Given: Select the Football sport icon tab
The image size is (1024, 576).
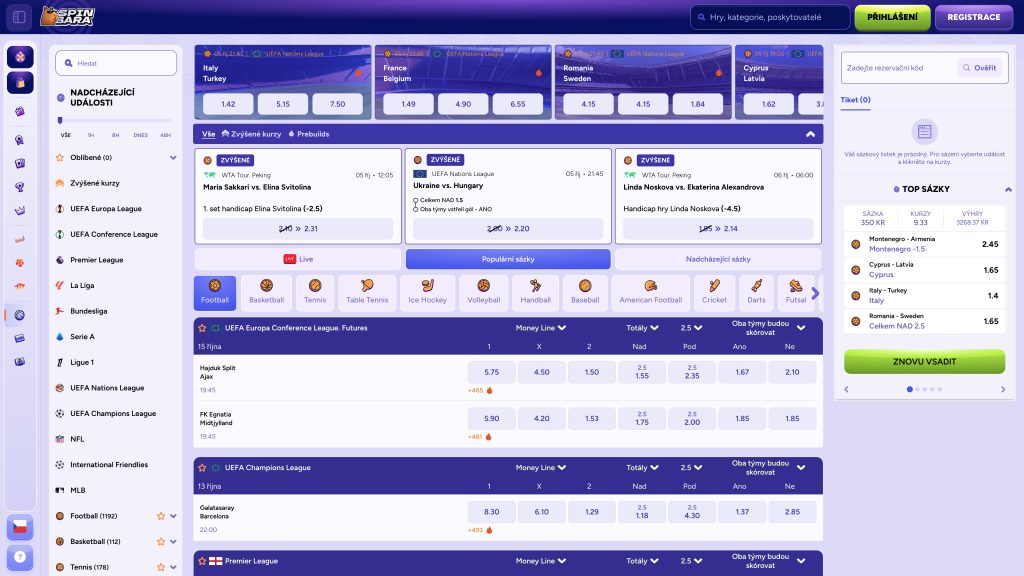Looking at the screenshot, I should click(x=215, y=292).
